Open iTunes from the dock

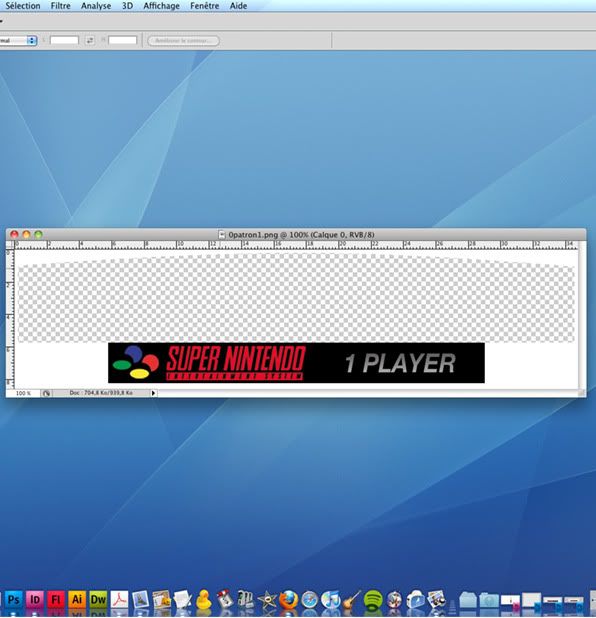click(x=331, y=600)
